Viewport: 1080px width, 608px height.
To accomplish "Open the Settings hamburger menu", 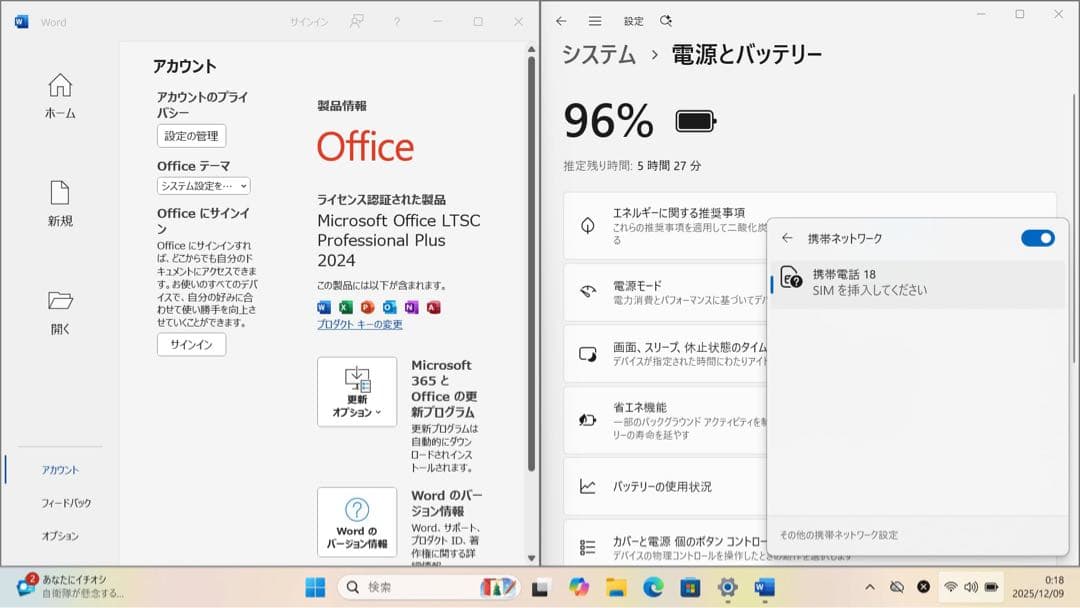I will tap(594, 20).
